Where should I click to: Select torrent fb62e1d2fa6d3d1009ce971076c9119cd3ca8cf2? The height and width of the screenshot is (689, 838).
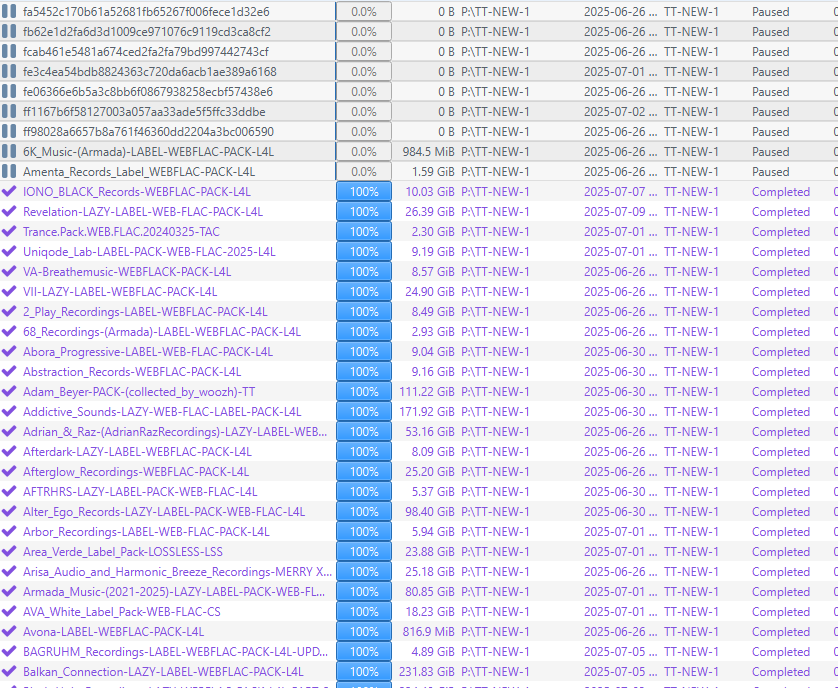point(146,32)
